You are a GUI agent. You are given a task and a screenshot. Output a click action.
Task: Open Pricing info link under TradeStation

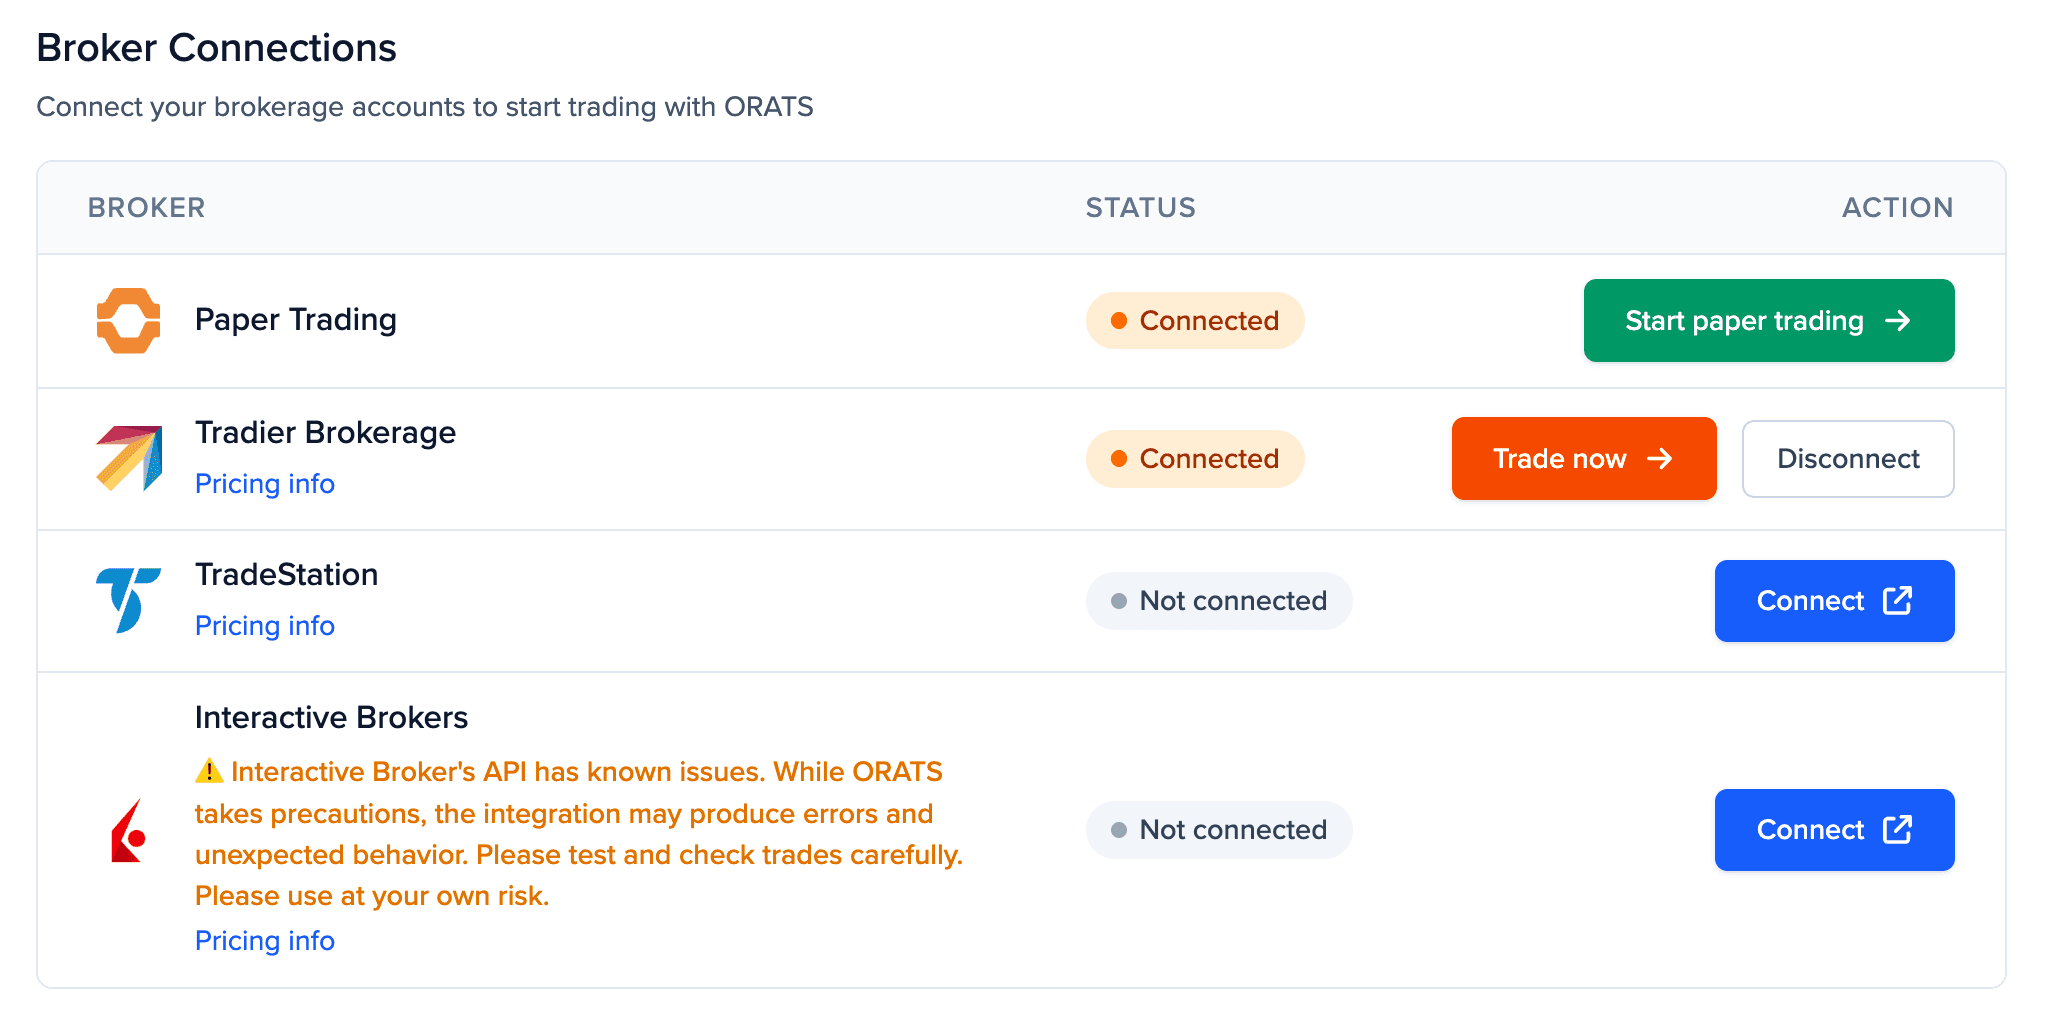coord(264,626)
